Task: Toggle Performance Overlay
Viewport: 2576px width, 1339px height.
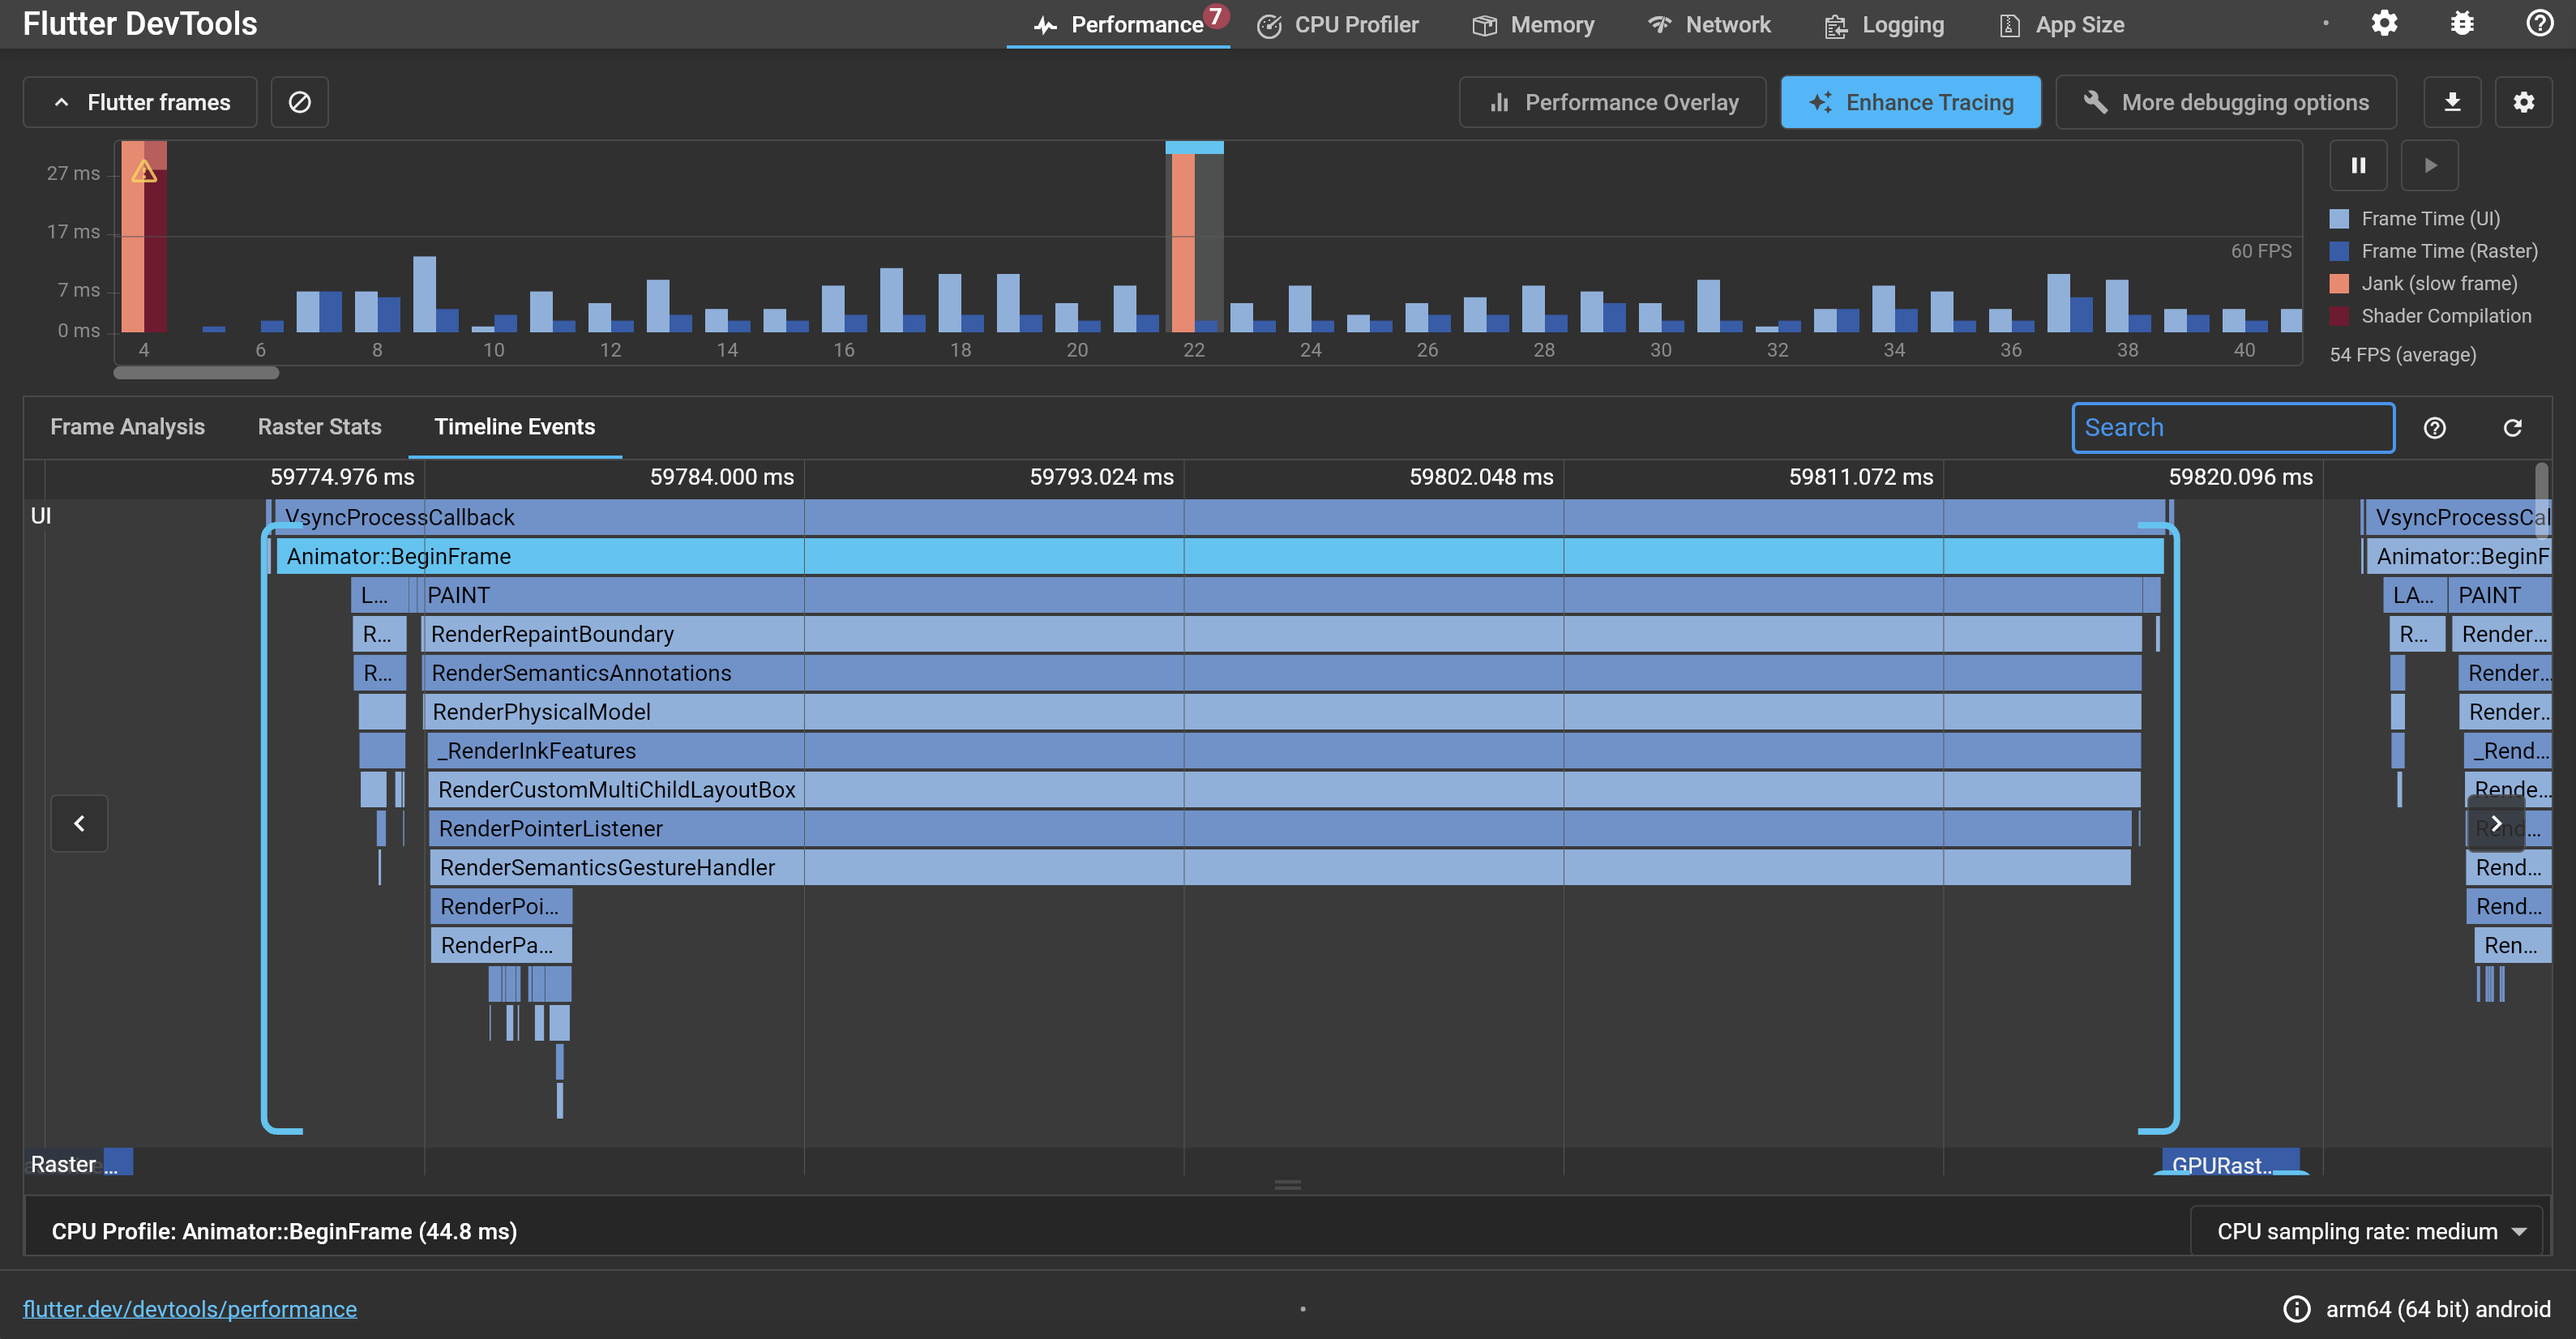Action: 1613,102
